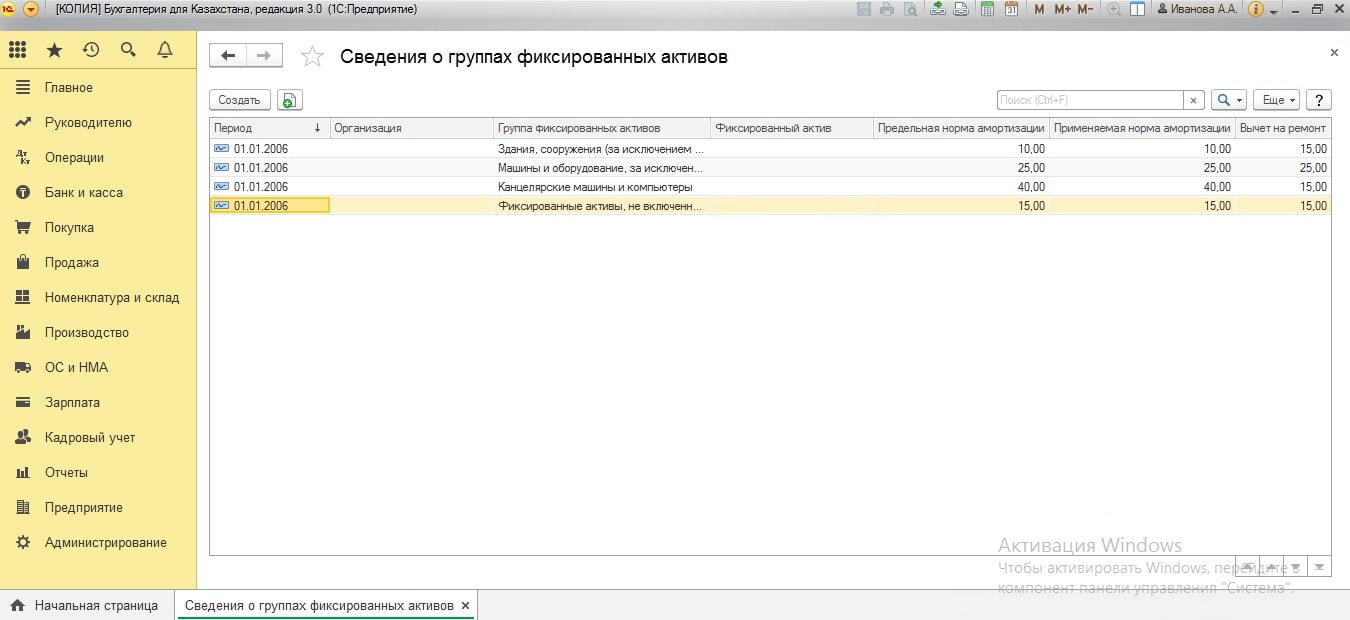
Task: Expand the info icon dropdown arrow
Action: 1273,10
